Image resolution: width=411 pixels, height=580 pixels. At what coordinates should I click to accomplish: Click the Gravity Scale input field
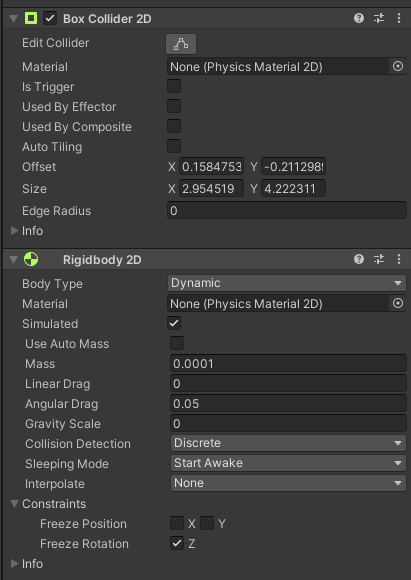288,424
